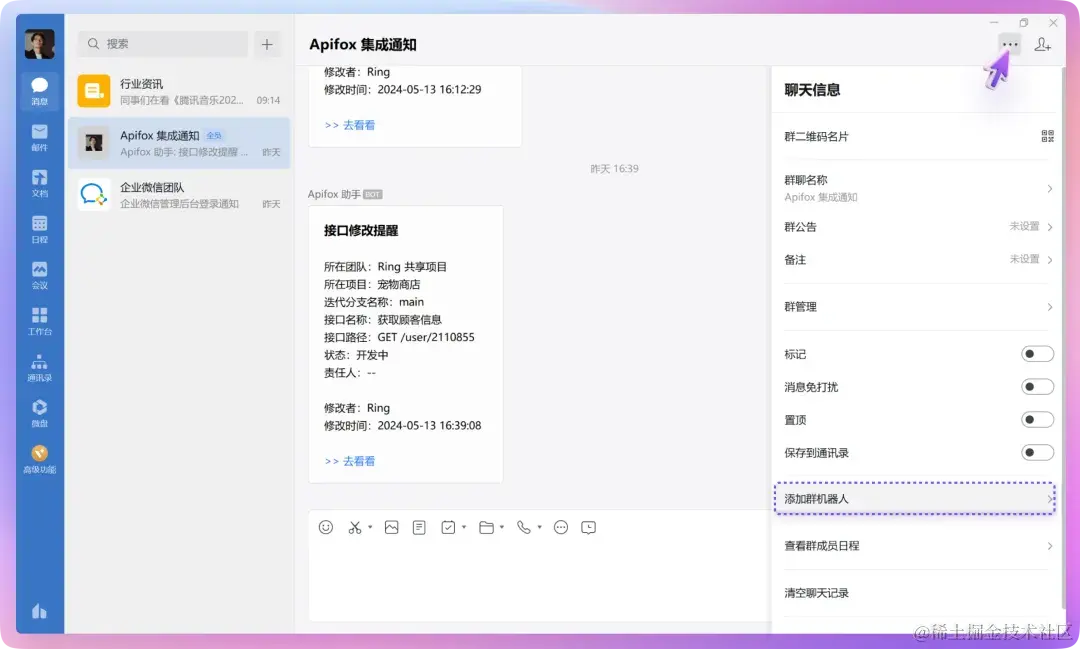Open the three-dot chat info menu
The width and height of the screenshot is (1080, 649).
click(1010, 45)
